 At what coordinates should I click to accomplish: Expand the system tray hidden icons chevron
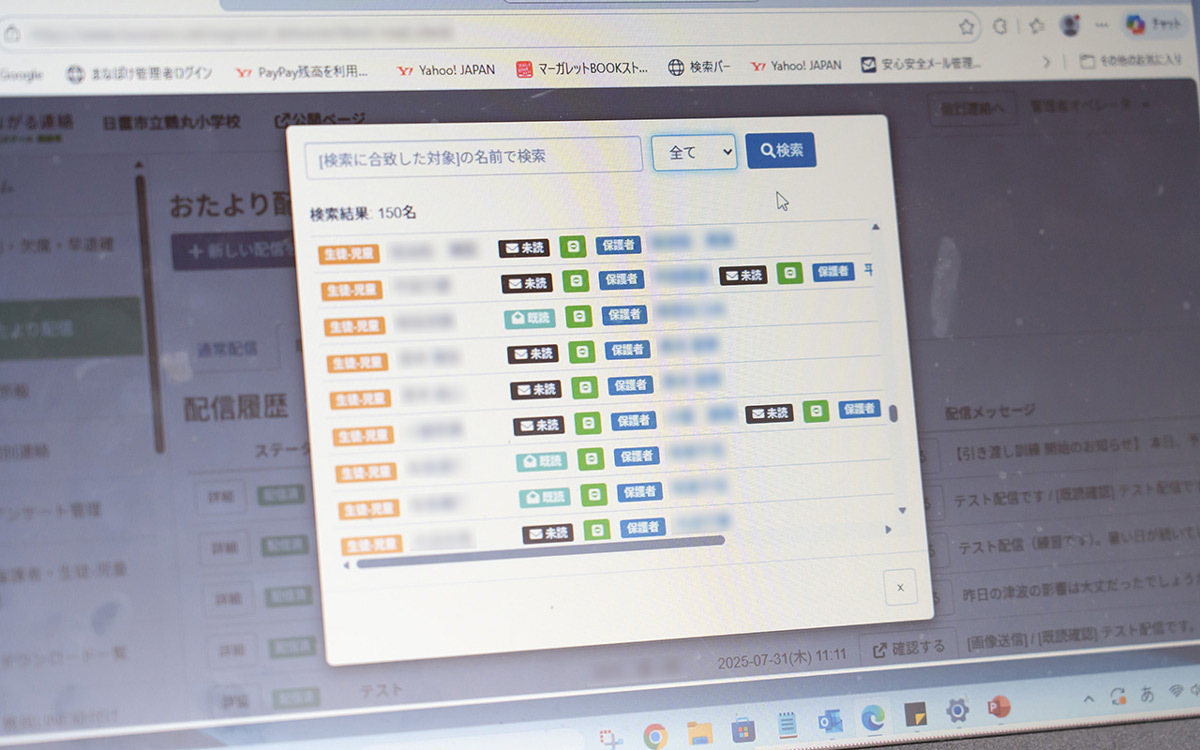click(x=1090, y=699)
